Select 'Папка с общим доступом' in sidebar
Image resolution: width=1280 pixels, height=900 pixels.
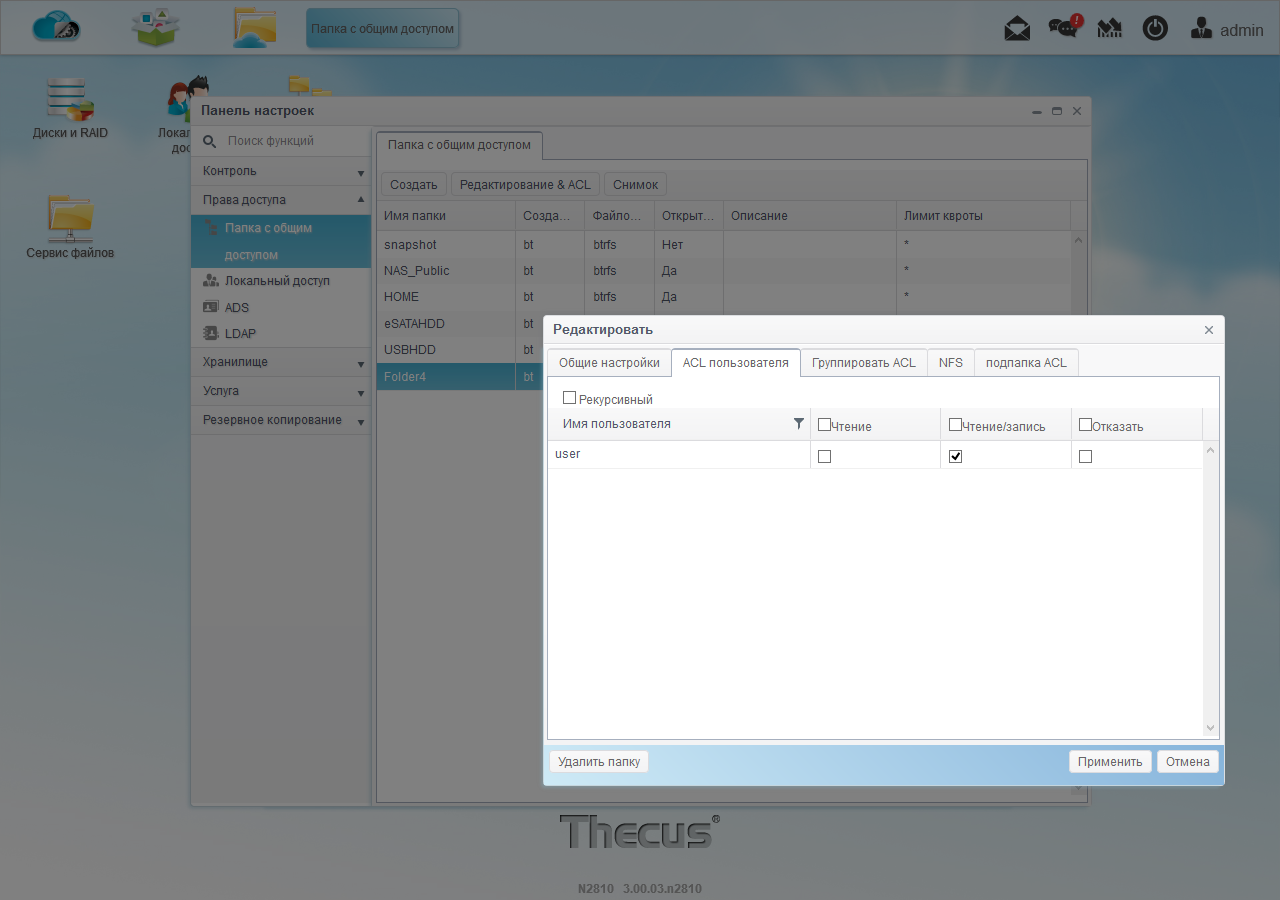pyautogui.click(x=281, y=241)
